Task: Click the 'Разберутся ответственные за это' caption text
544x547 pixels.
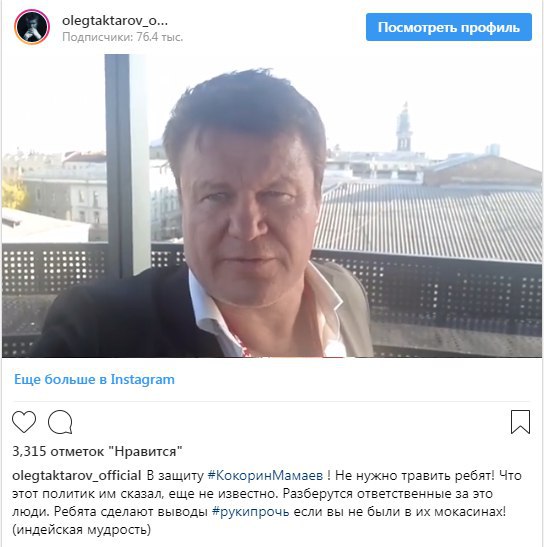Action: [x=387, y=494]
